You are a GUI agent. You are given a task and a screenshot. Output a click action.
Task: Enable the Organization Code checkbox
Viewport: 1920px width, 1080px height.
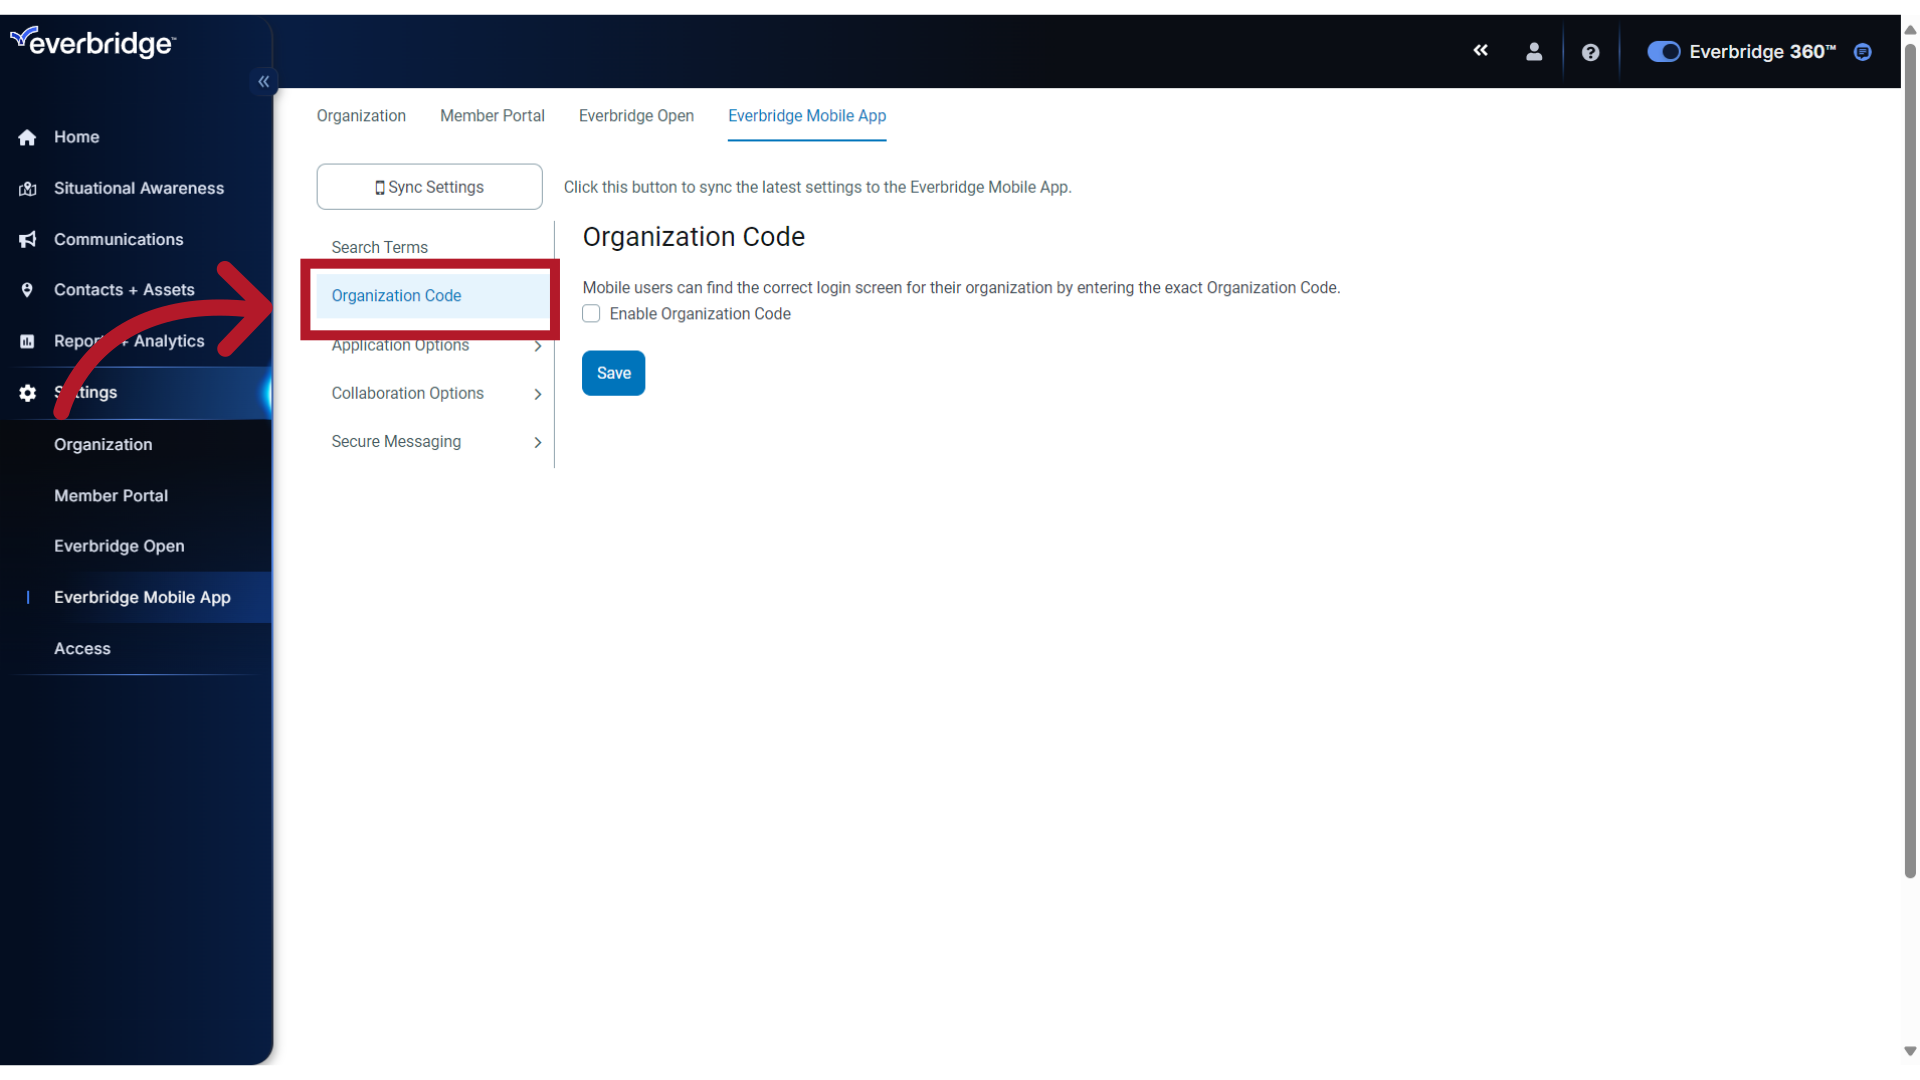pos(591,314)
